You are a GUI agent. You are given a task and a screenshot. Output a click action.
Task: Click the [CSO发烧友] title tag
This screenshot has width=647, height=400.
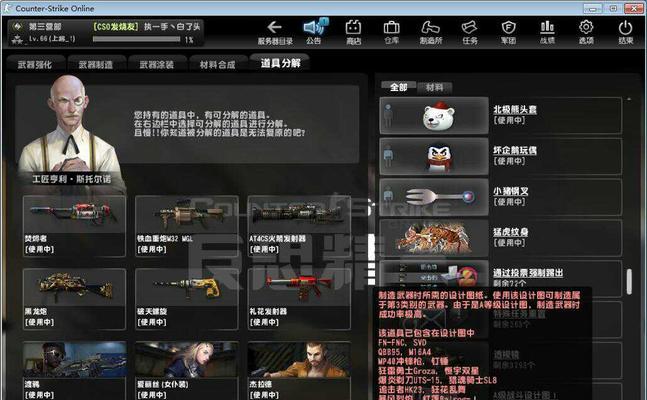click(x=116, y=27)
